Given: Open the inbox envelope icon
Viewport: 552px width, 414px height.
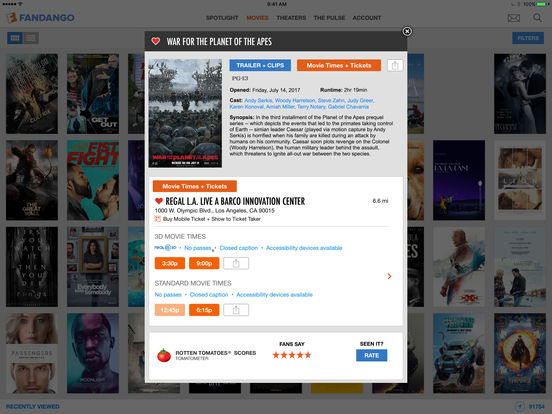Looking at the screenshot, I should [x=514, y=18].
